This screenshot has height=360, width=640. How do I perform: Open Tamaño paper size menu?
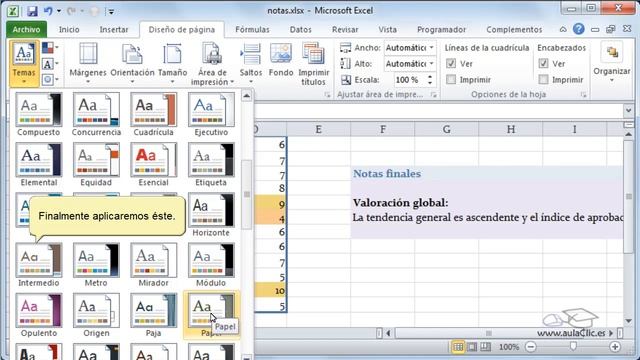pyautogui.click(x=172, y=64)
